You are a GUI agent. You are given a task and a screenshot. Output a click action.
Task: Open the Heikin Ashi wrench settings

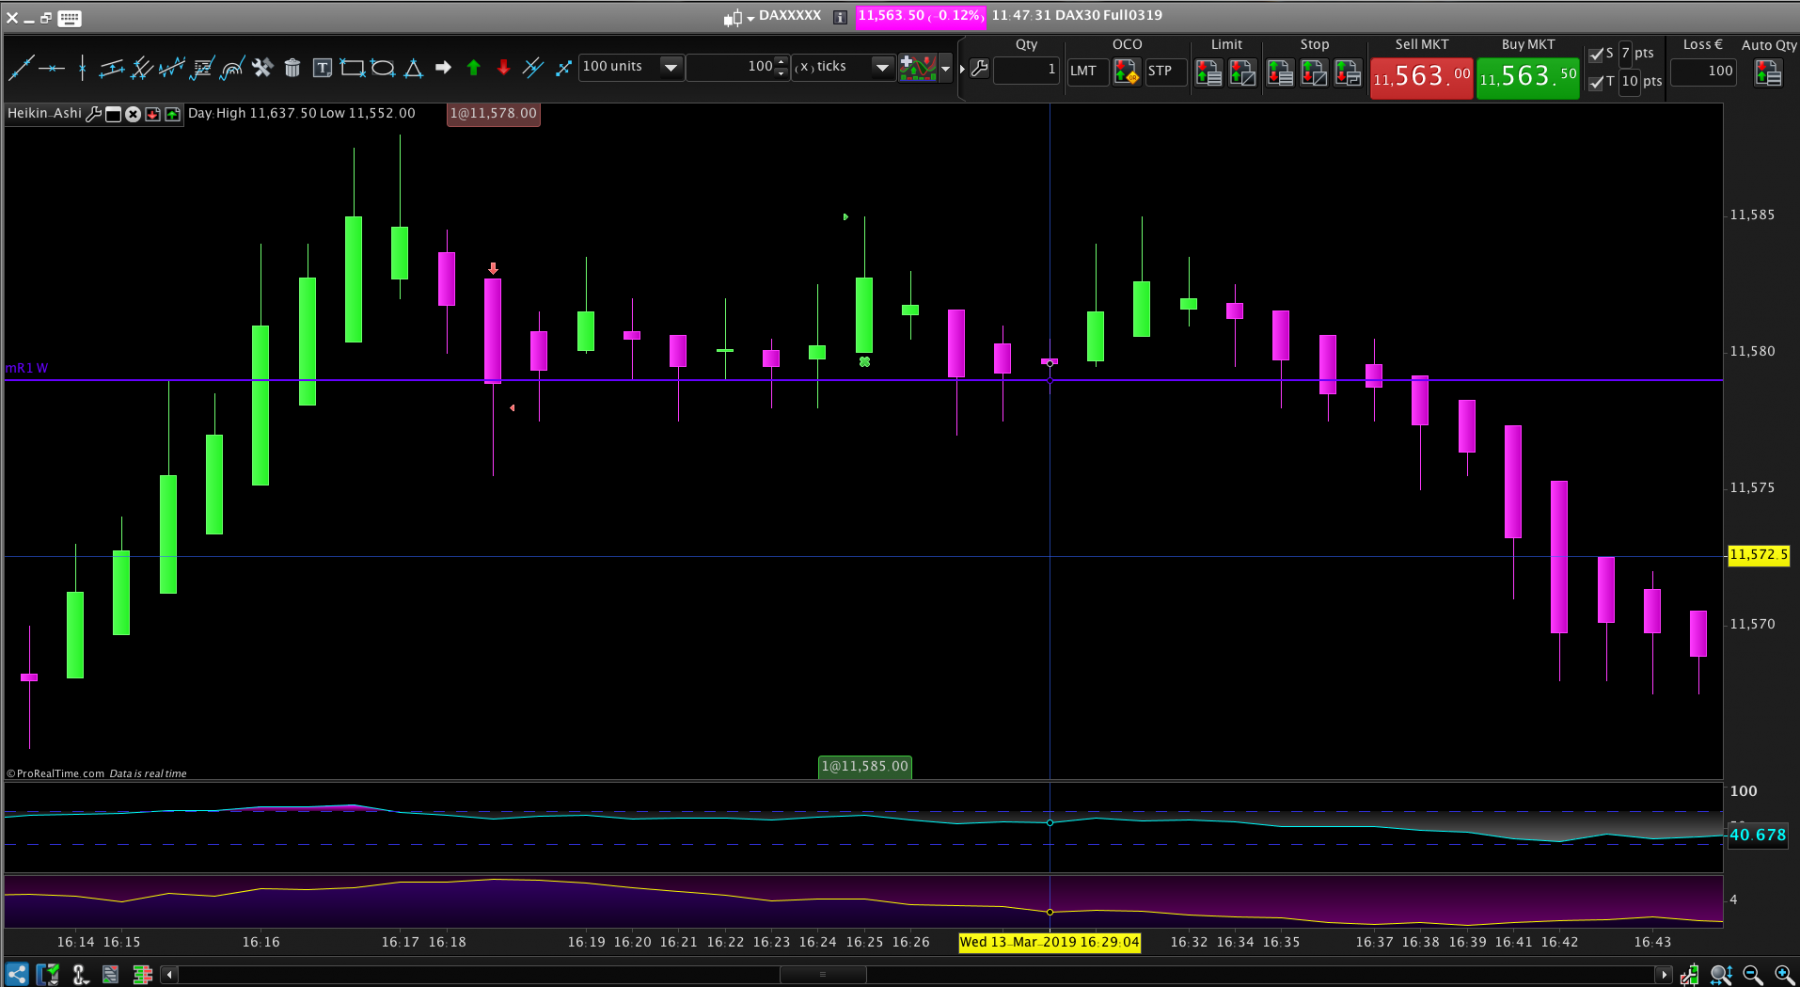tap(93, 114)
